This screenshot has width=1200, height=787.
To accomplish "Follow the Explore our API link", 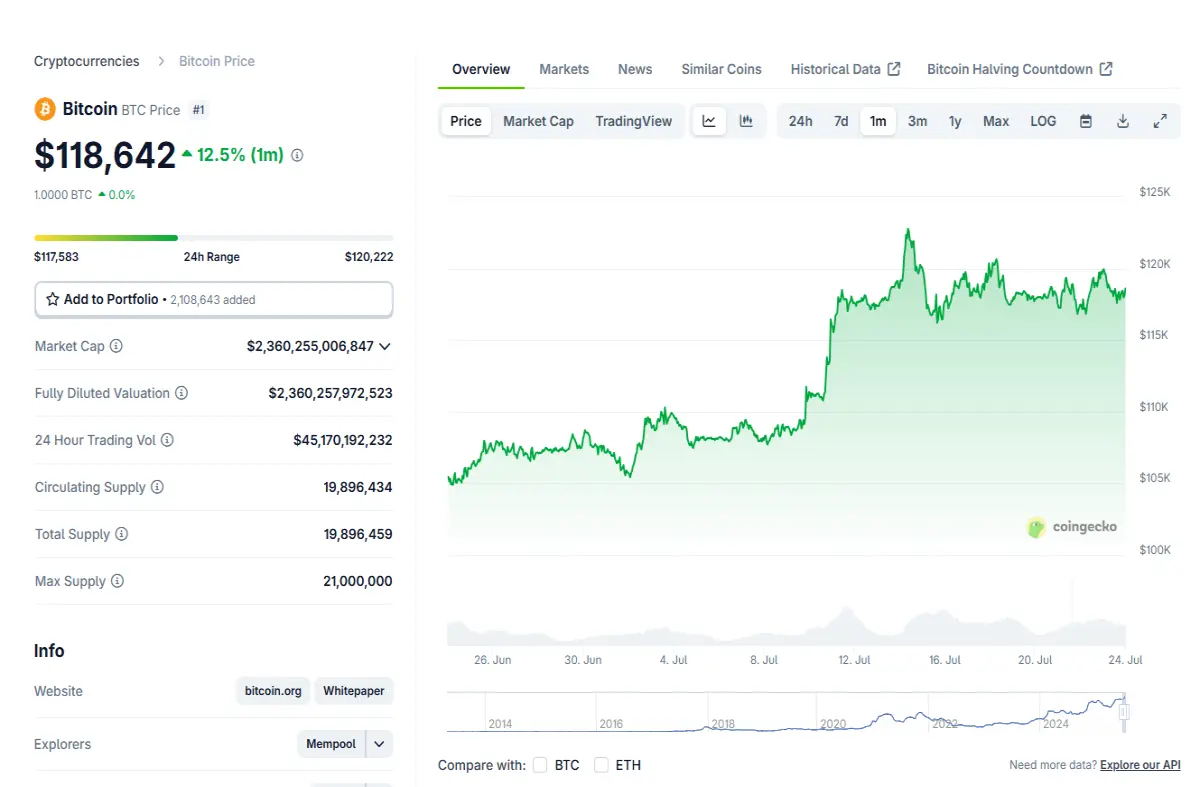I will click(1140, 765).
